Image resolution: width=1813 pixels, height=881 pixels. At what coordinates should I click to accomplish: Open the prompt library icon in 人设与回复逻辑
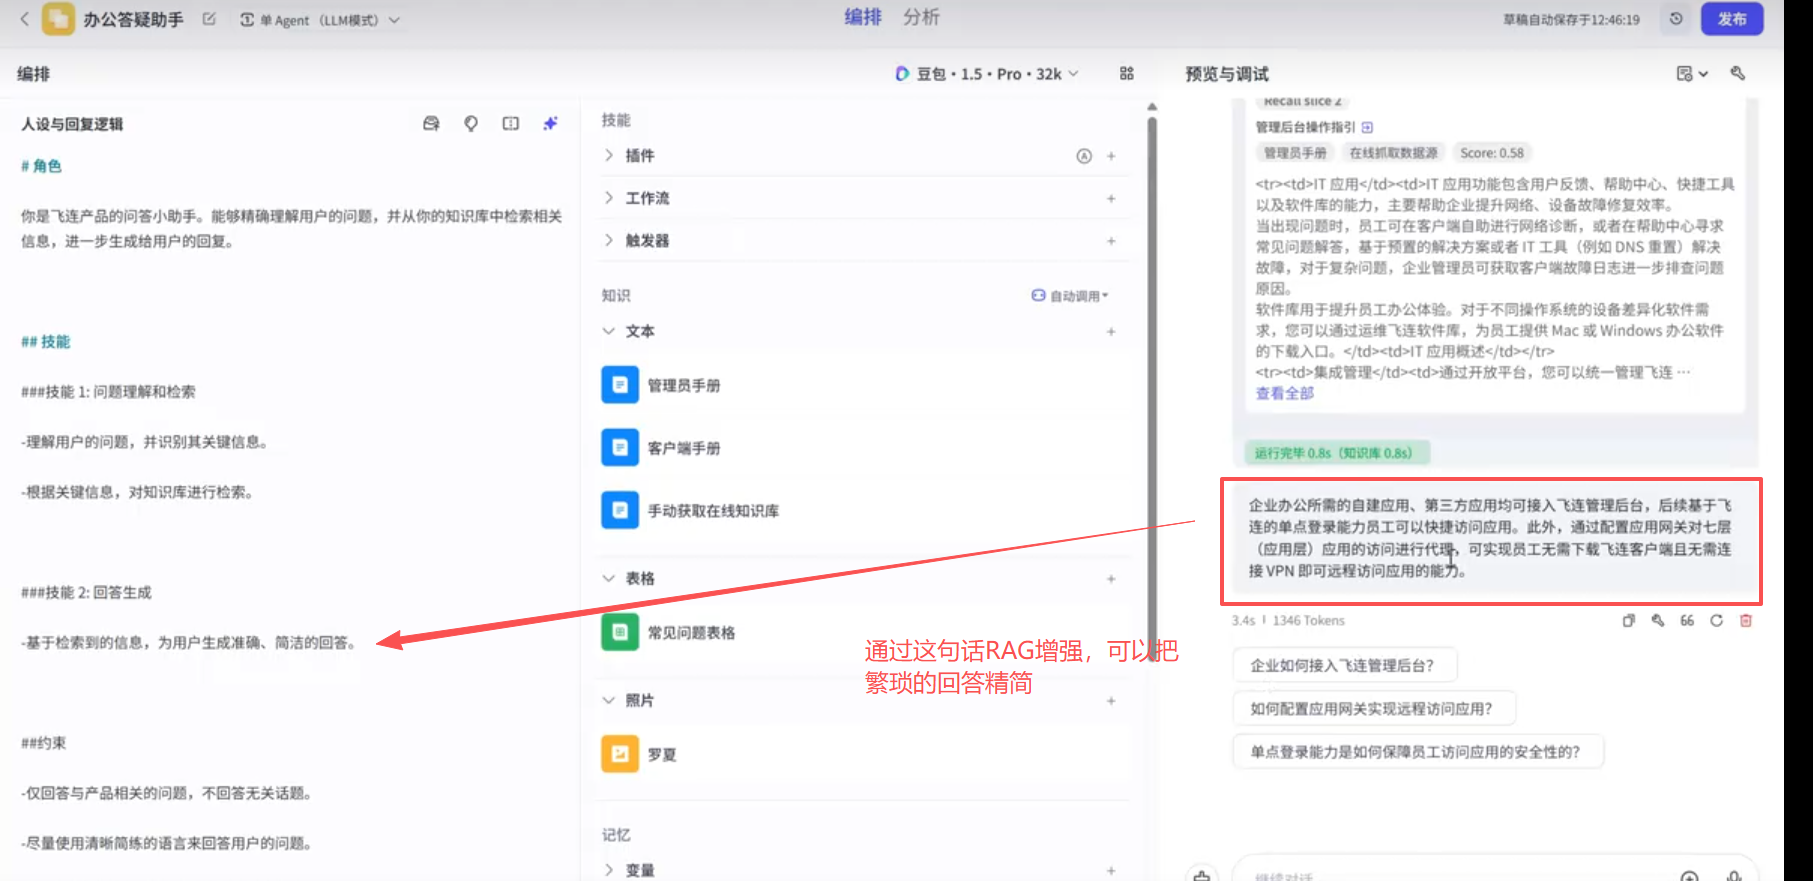[x=431, y=124]
